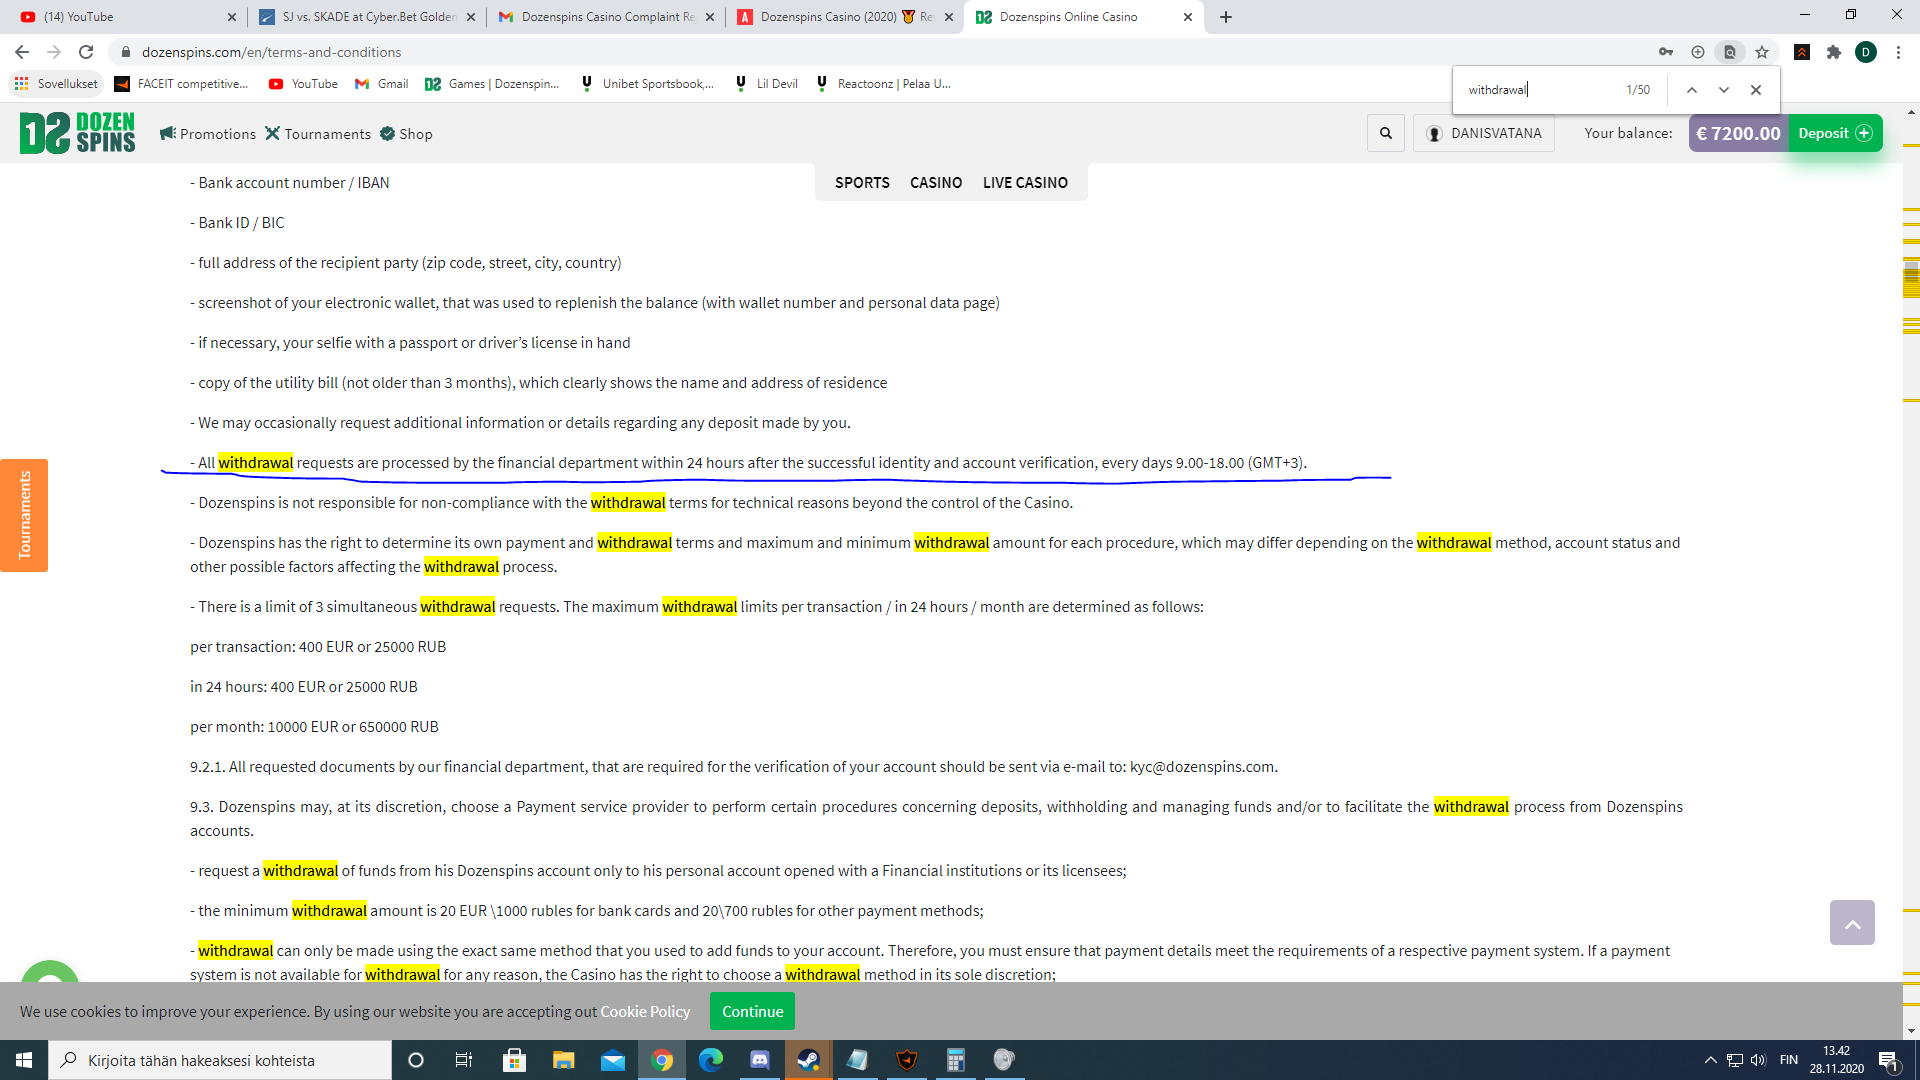
Task: Open Sovellukset apps bookmark
Action: [x=56, y=84]
